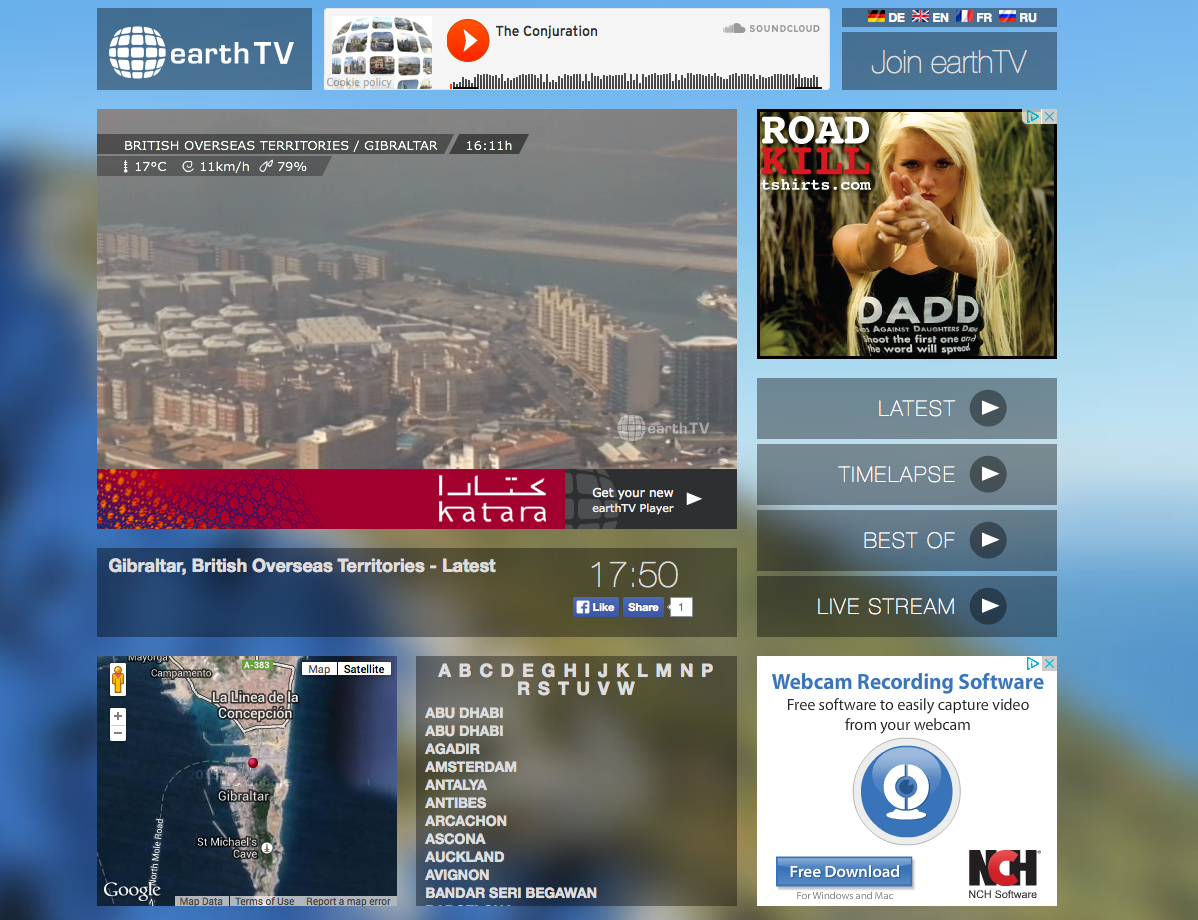Screen dimensions: 1198x920
Task: Jump to cities starting with W
Action: point(626,688)
